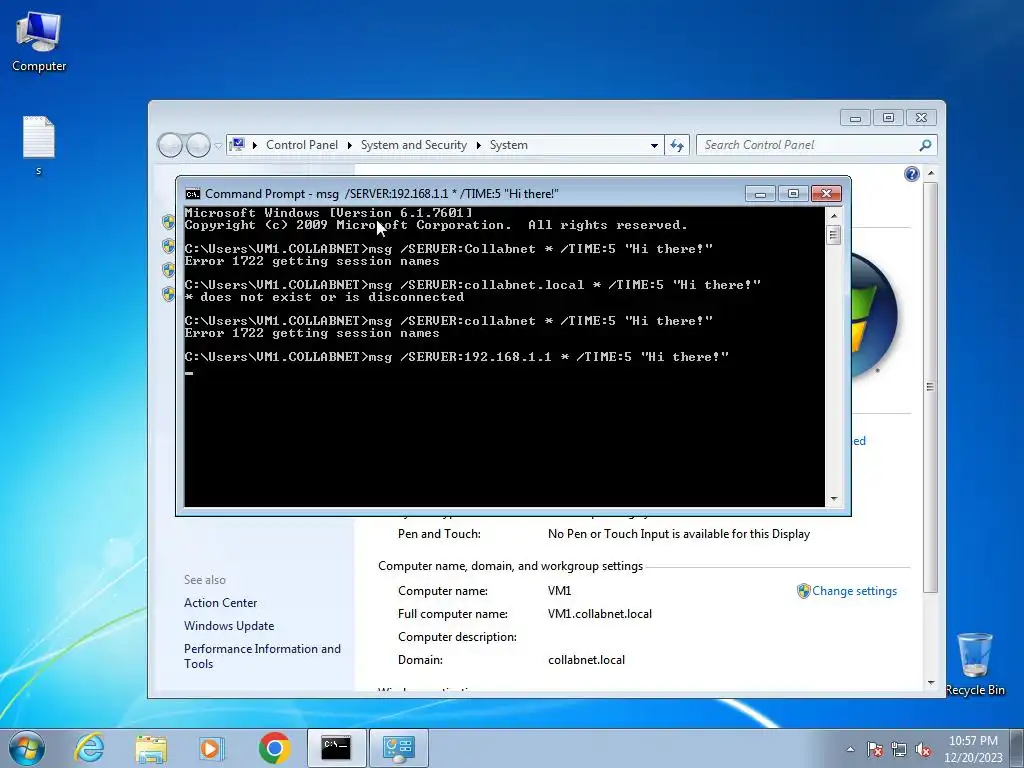This screenshot has width=1024, height=768.
Task: Click the Command Prompt scrollbar thumb
Action: pos(833,234)
